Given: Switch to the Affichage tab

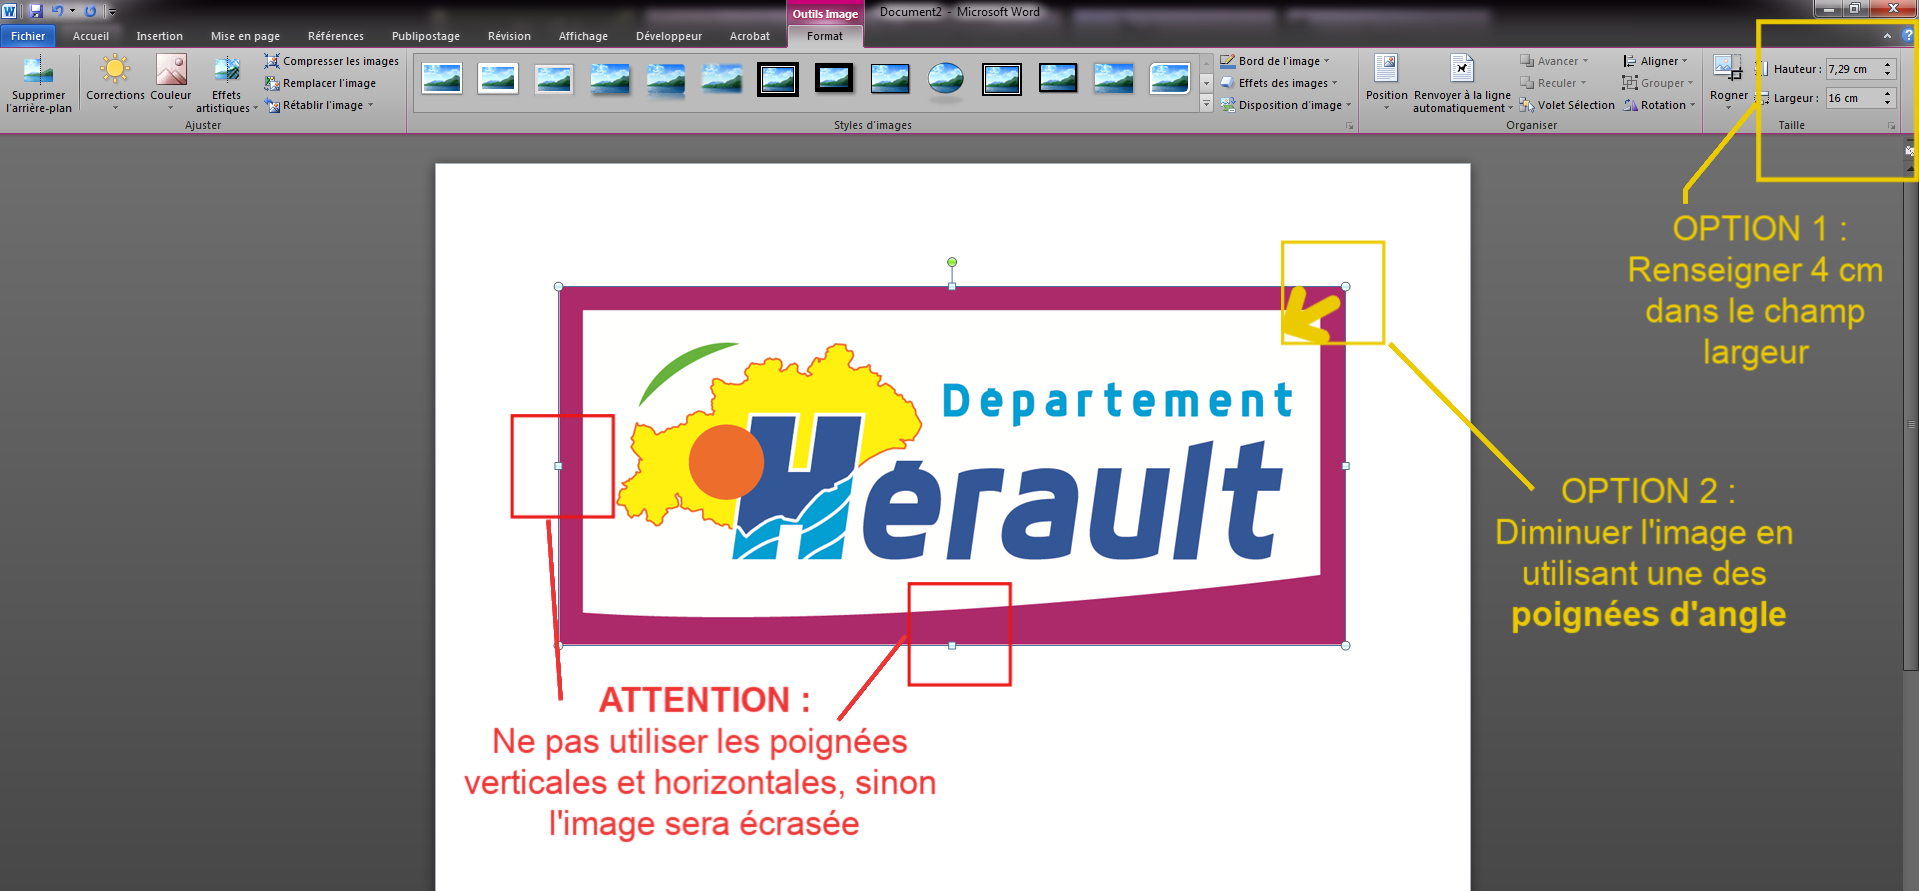Looking at the screenshot, I should [583, 36].
